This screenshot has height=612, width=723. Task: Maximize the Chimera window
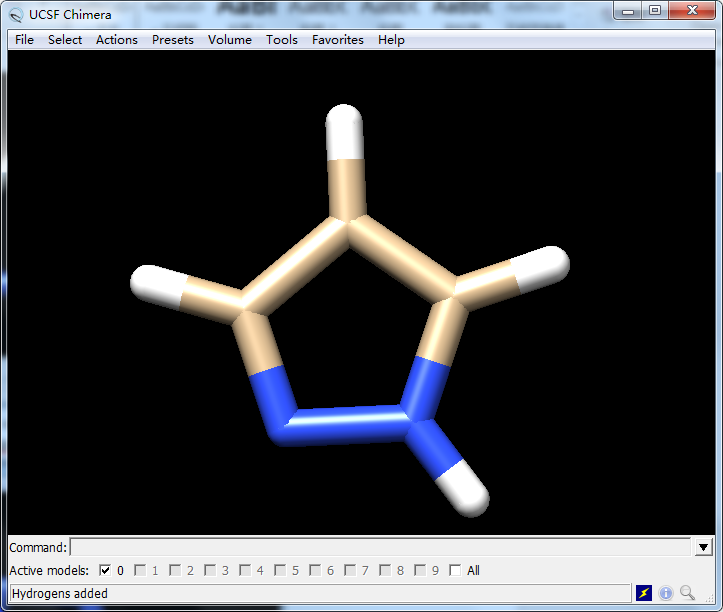pos(655,11)
